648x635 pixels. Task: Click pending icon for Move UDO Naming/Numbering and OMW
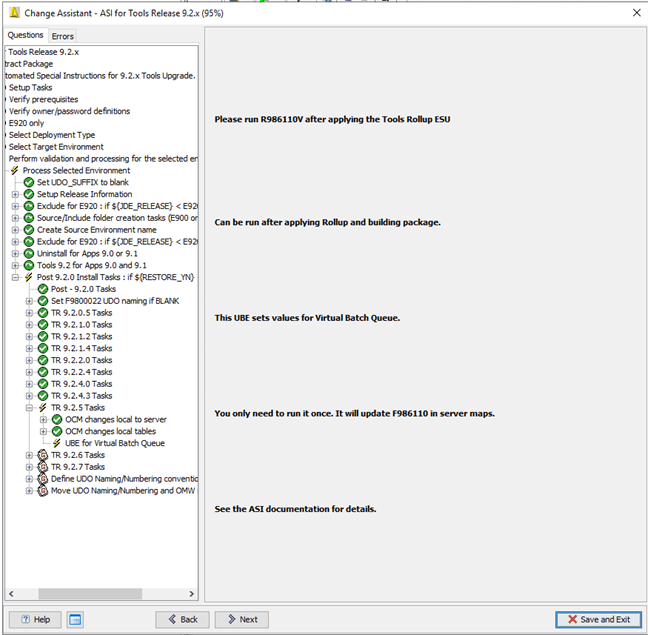[43, 490]
